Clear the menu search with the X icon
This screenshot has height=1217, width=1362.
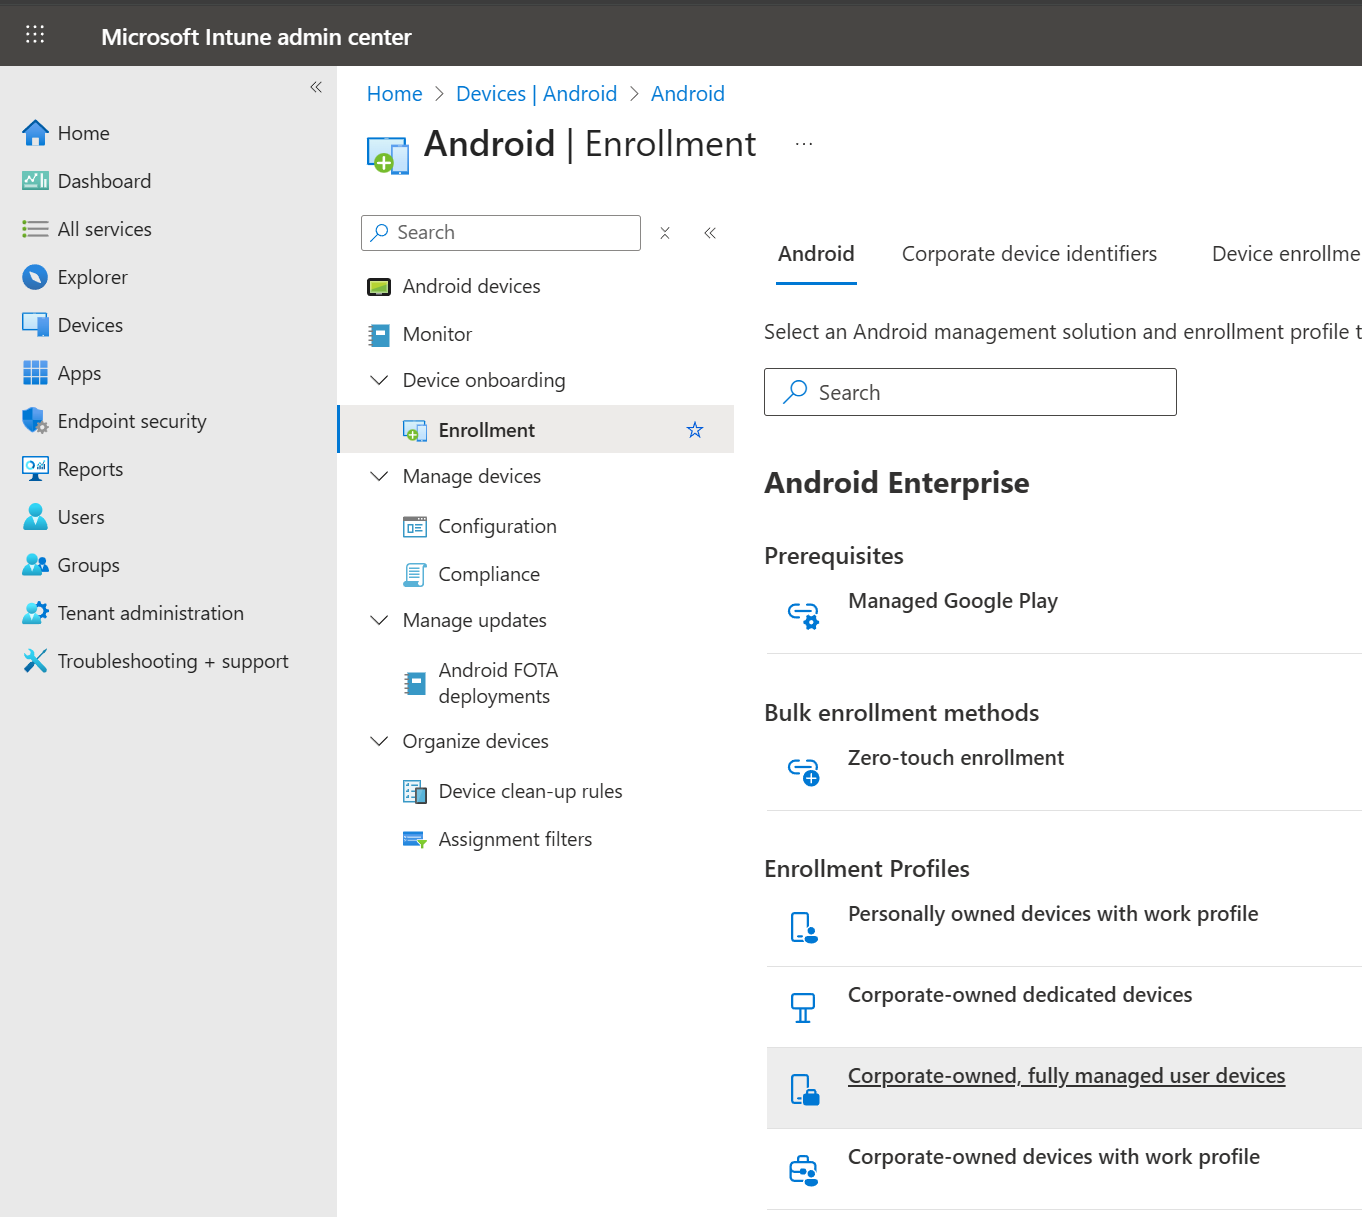665,233
